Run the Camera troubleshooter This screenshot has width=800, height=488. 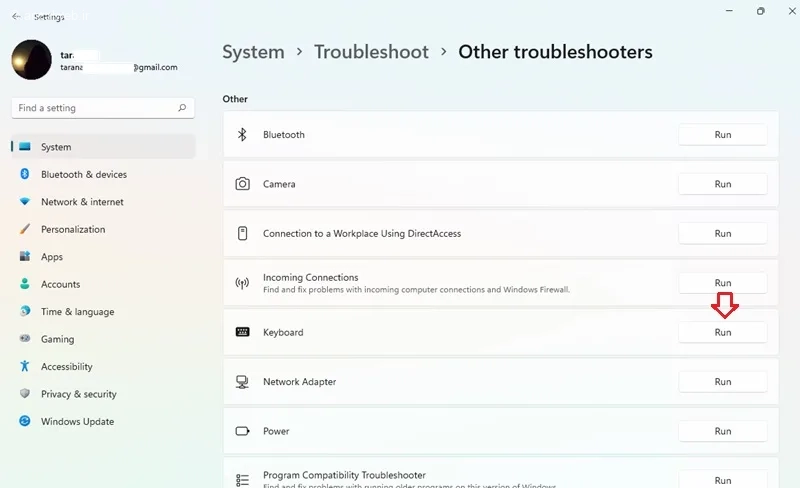click(722, 184)
